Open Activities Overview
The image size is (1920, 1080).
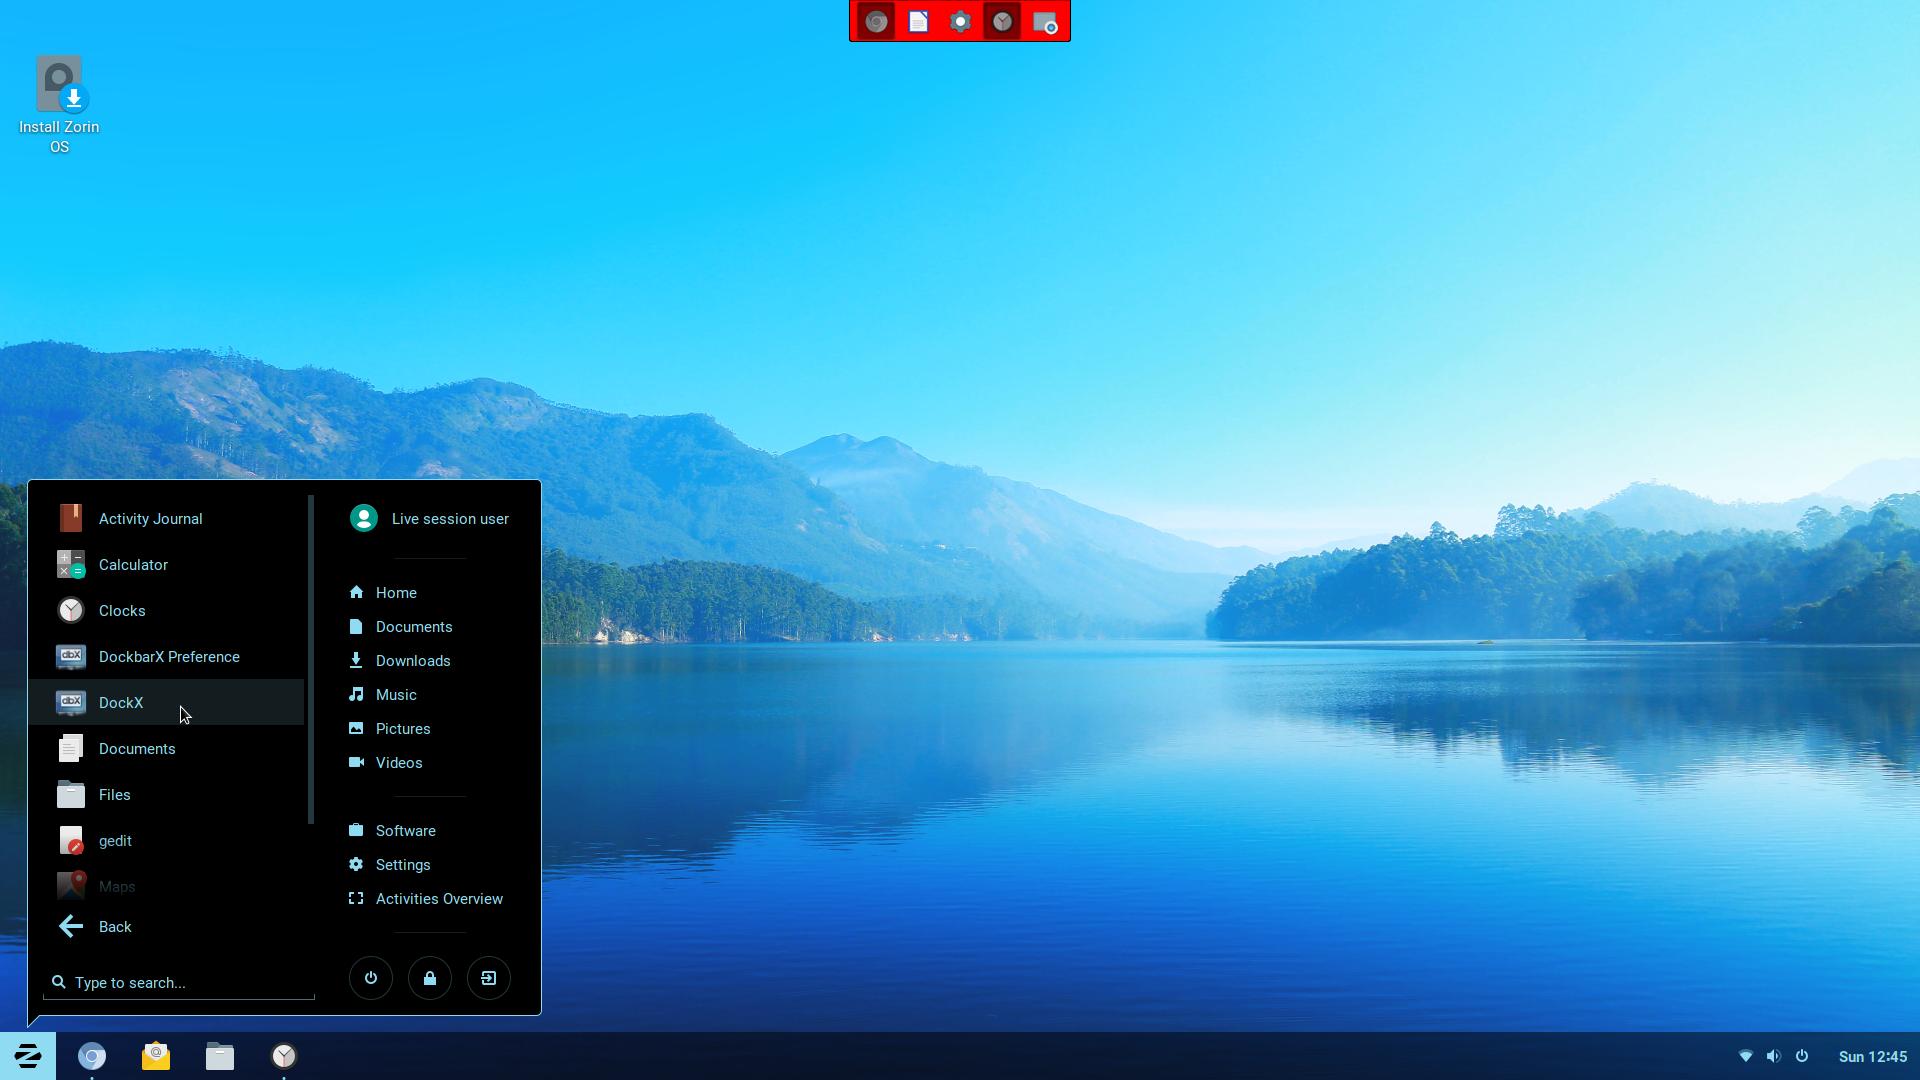[438, 899]
